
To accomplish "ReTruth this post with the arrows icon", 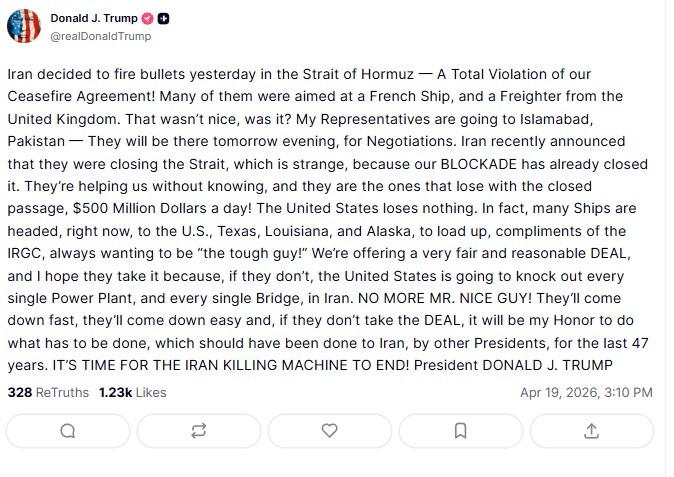I will coord(199,430).
